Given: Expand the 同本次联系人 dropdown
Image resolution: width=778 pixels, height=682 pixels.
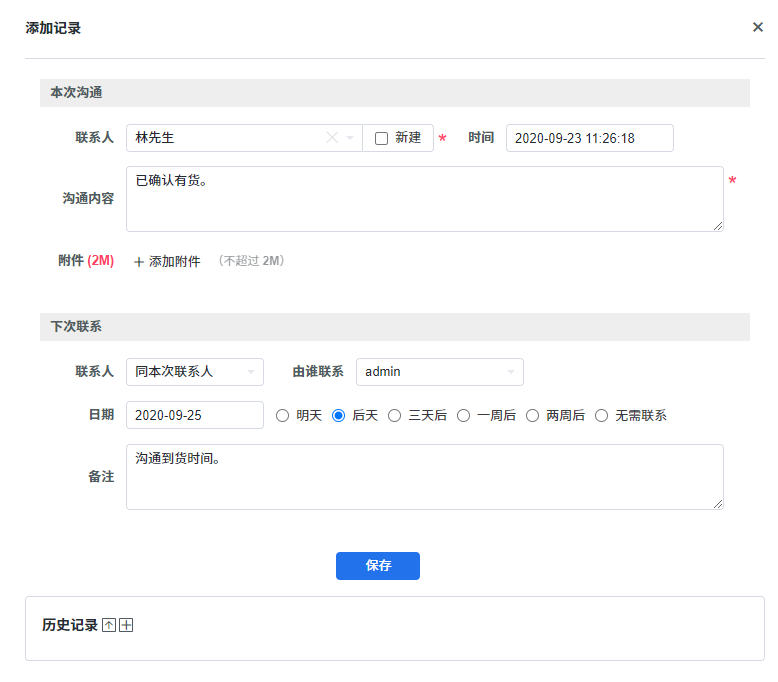Looking at the screenshot, I should tap(250, 372).
